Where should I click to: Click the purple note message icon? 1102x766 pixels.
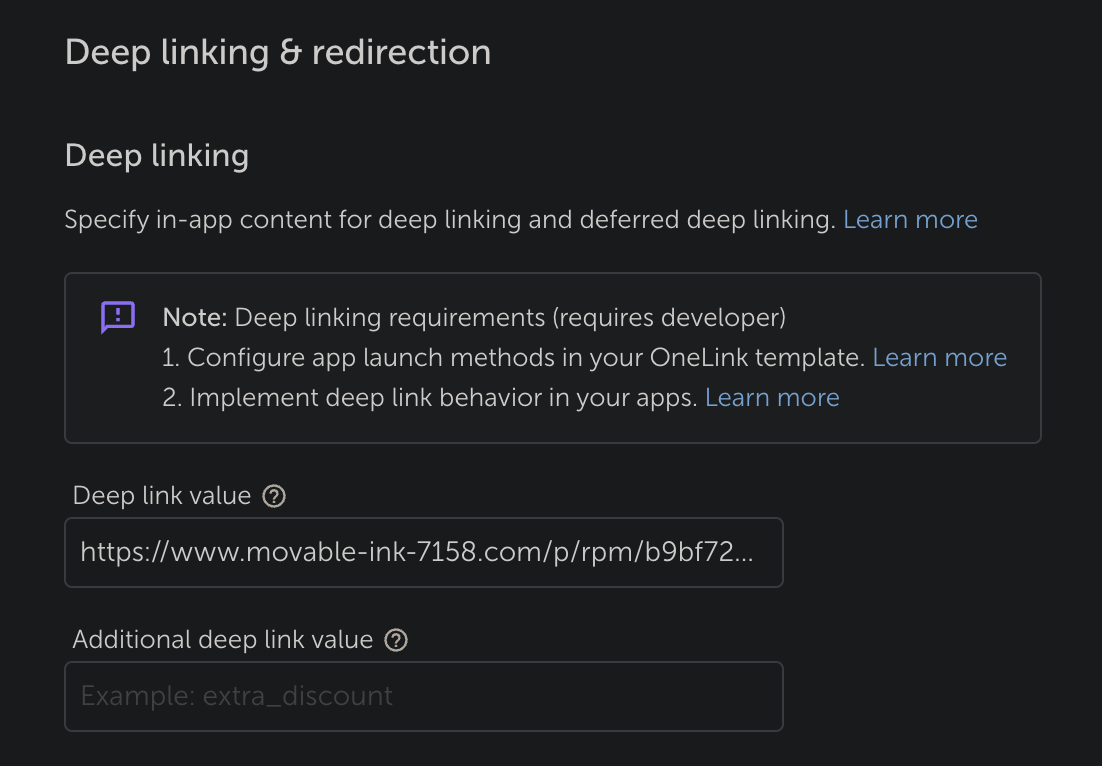coord(118,318)
